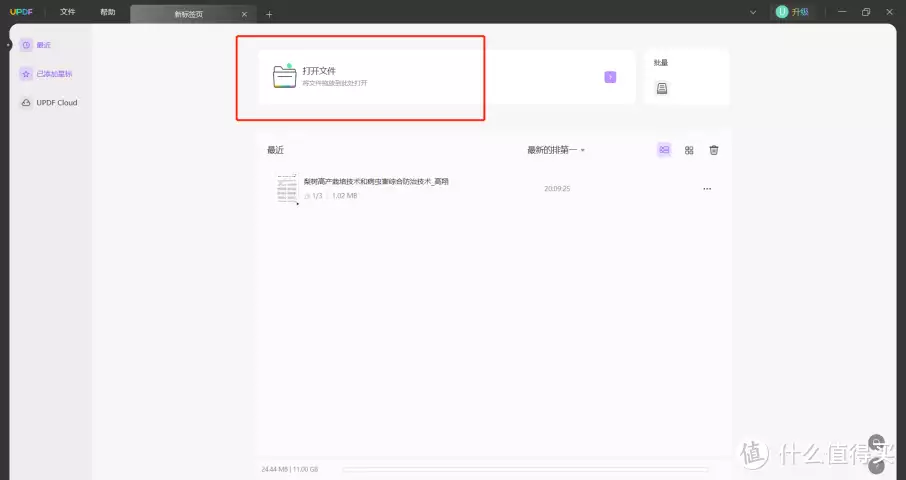
Task: Click the 批量 label
Action: coord(661,62)
